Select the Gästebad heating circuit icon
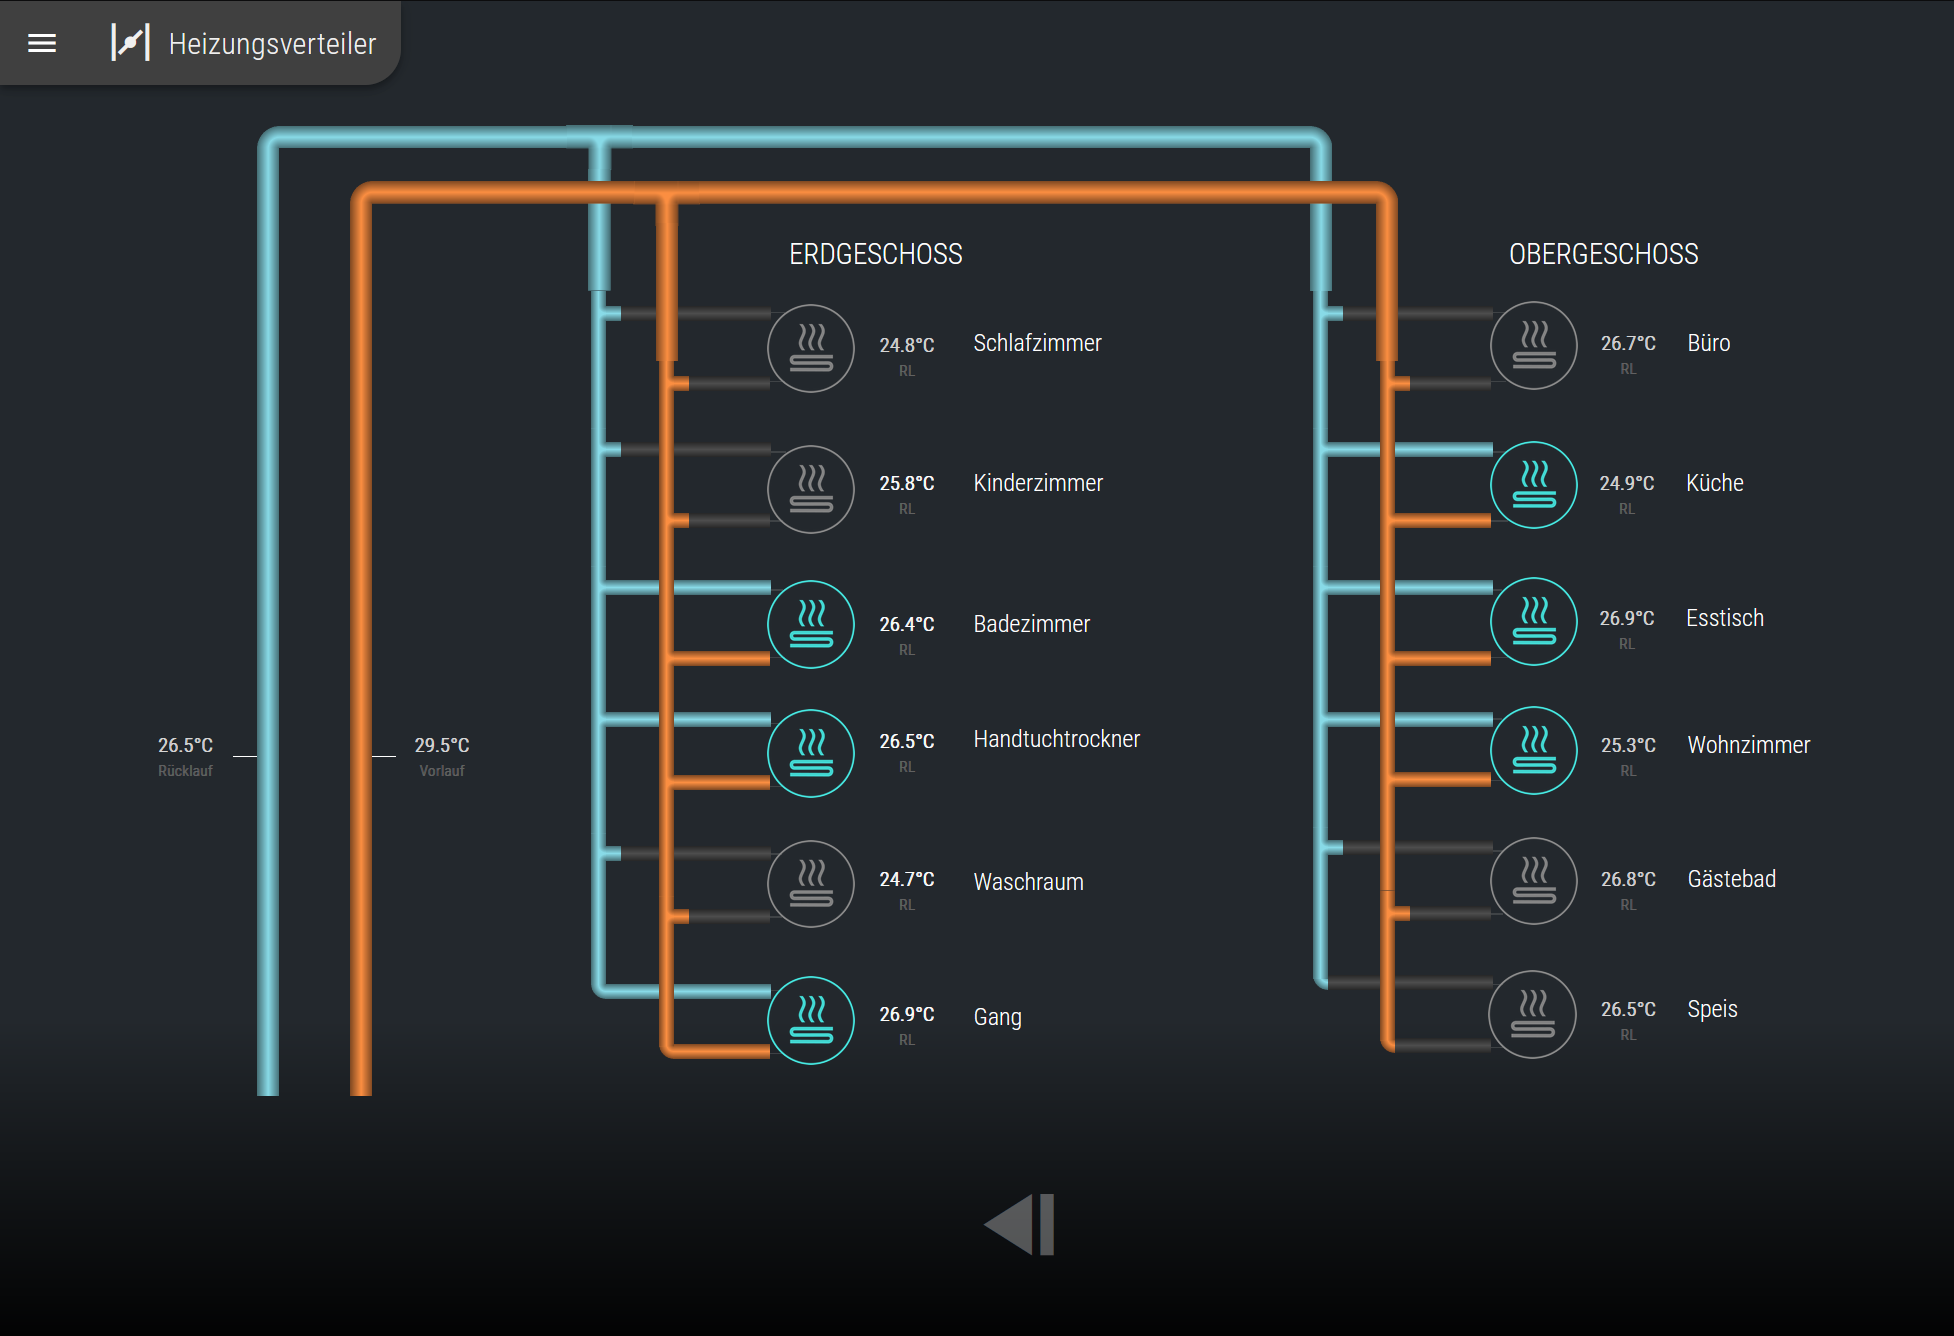This screenshot has width=1954, height=1336. [1534, 881]
